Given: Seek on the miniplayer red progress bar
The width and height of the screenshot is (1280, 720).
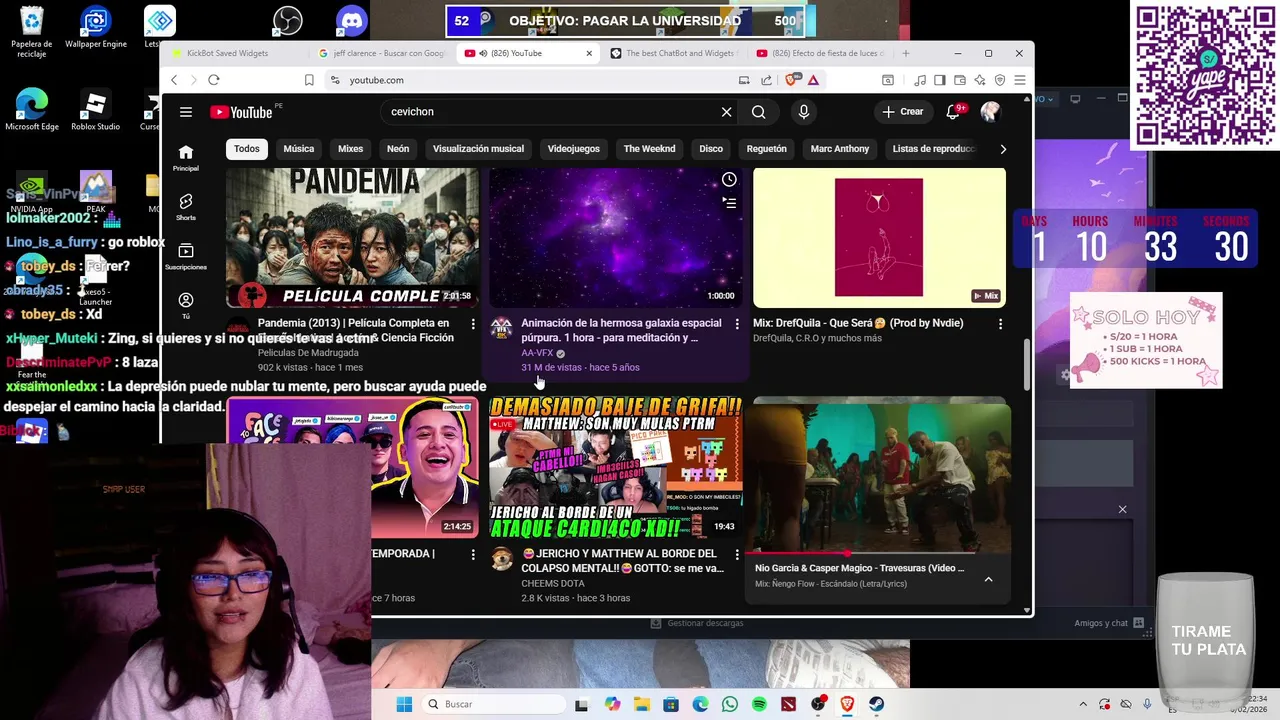Looking at the screenshot, I should tap(878, 552).
